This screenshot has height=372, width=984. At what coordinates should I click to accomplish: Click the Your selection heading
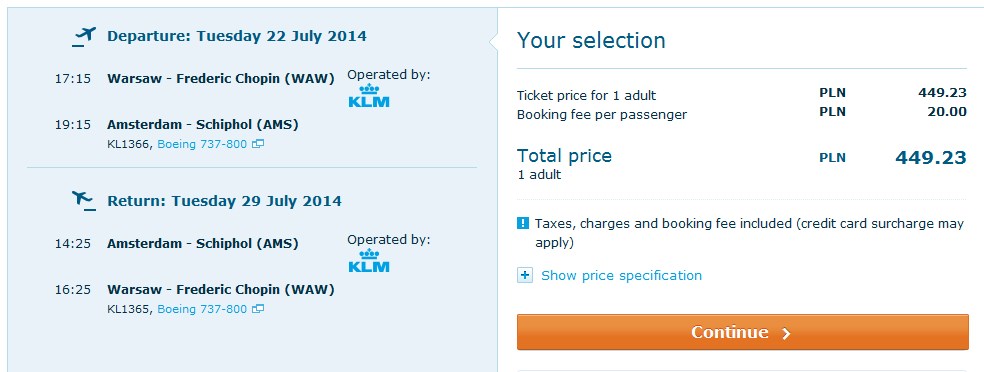pyautogui.click(x=591, y=41)
